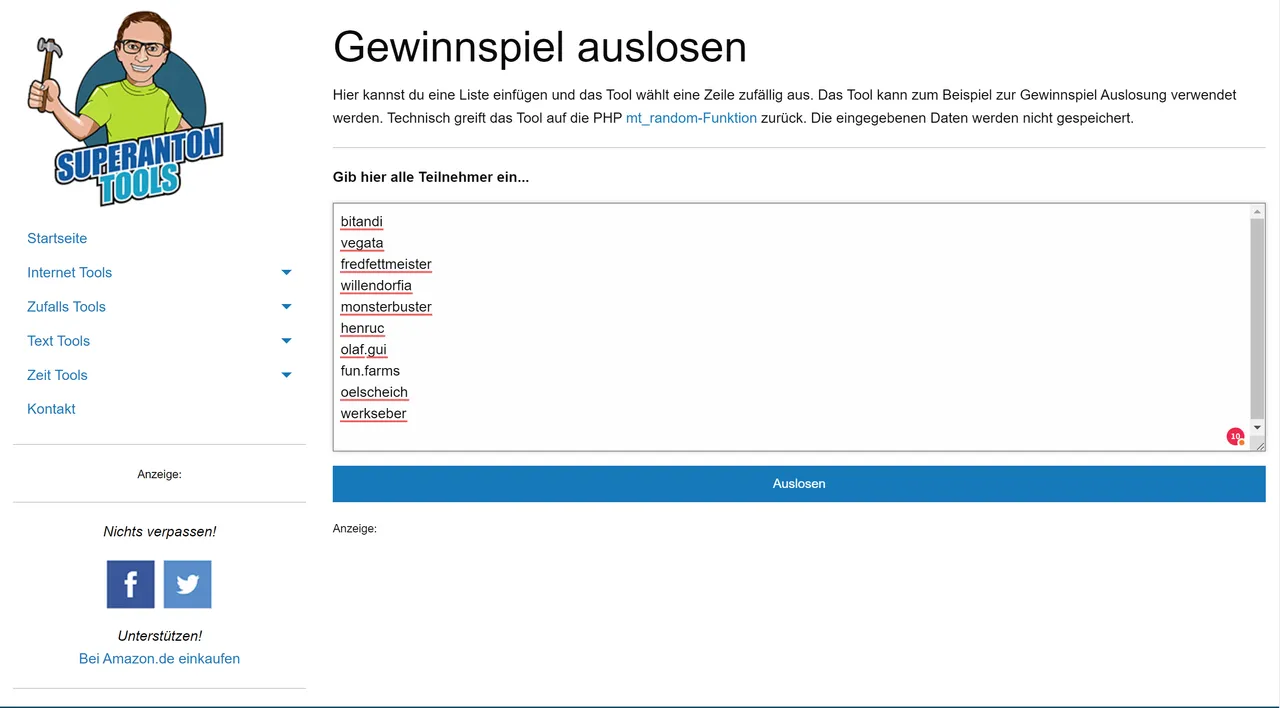Screen dimensions: 1280x708
Task: Click the textarea resize handle corner
Action: point(1259,445)
